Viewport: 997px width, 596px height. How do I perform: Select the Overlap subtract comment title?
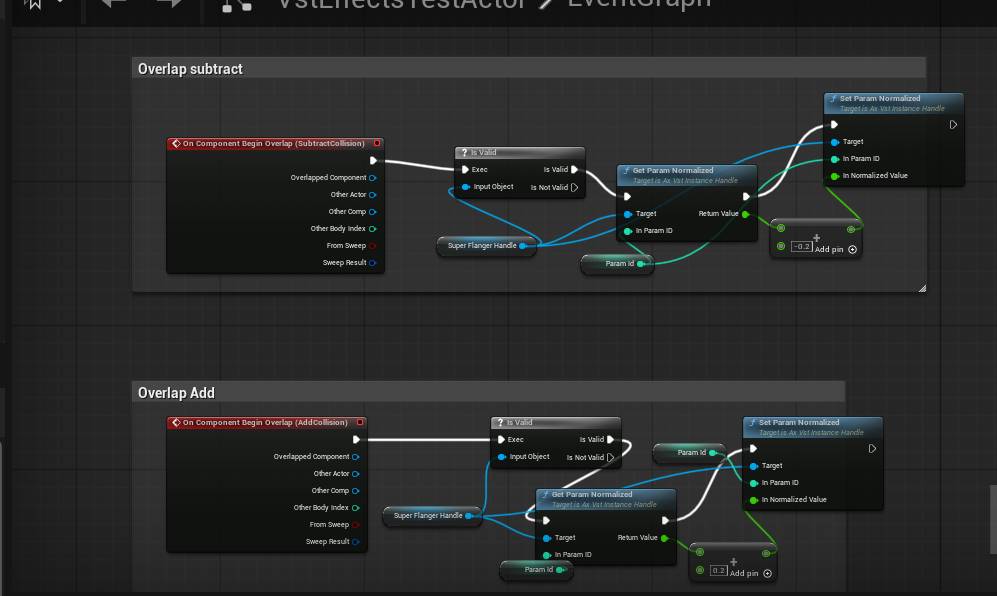pos(190,69)
